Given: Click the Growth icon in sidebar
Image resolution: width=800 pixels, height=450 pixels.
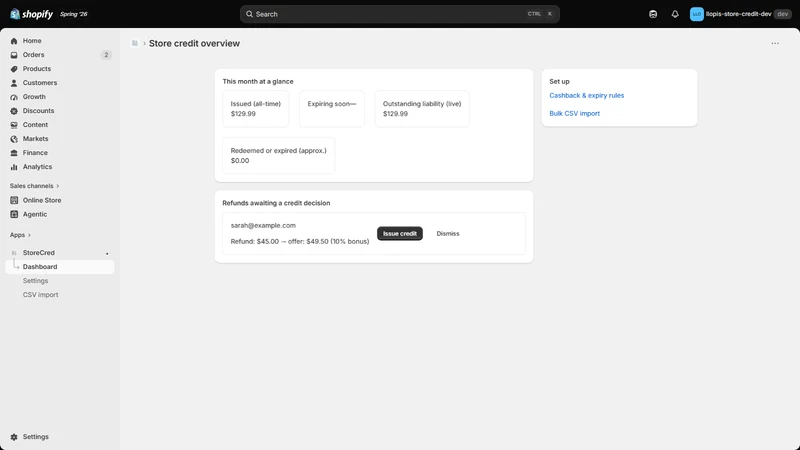Looking at the screenshot, I should [14, 97].
